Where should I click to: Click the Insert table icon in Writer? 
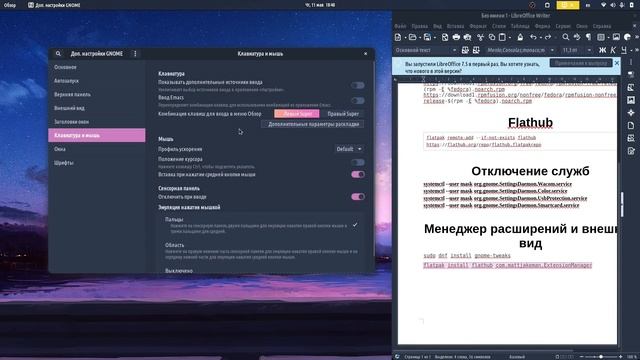601,38
